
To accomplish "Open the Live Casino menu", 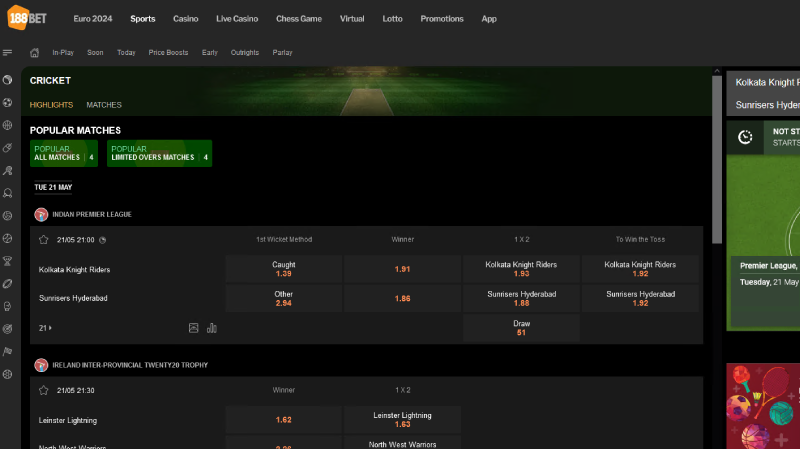I will coord(237,19).
